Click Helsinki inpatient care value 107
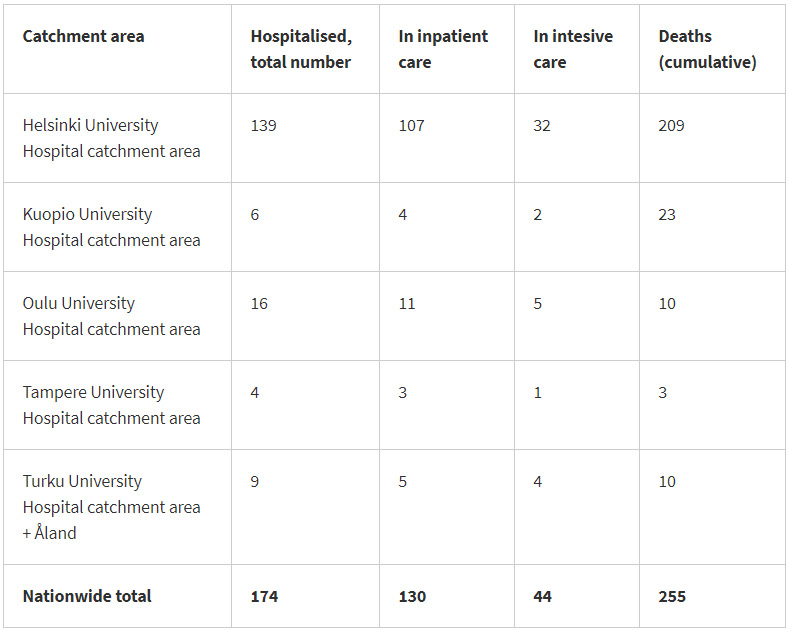The height and width of the screenshot is (633, 789). click(x=411, y=126)
